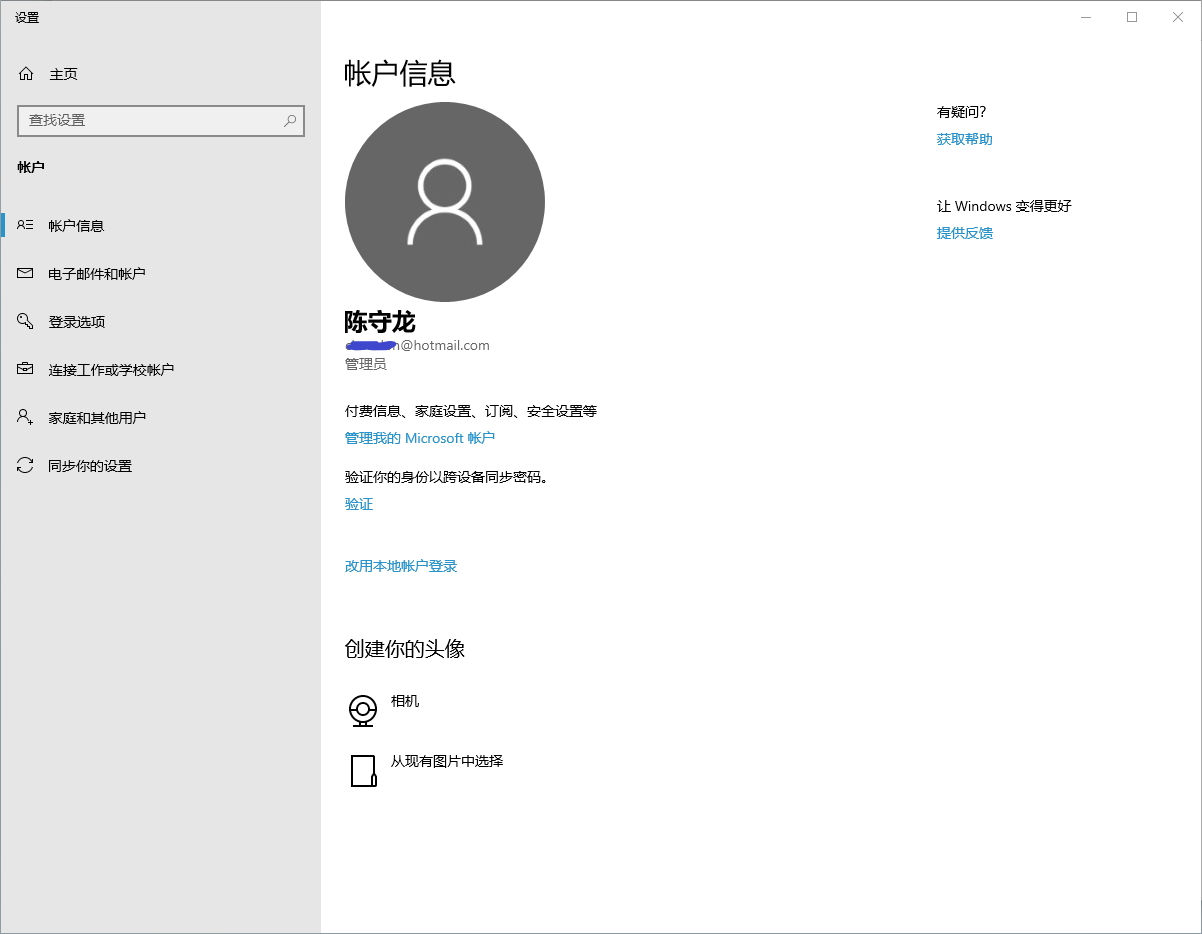The height and width of the screenshot is (934, 1202).
Task: Click the briefcase icon for 连接工作或学校帐户
Action: click(x=25, y=369)
